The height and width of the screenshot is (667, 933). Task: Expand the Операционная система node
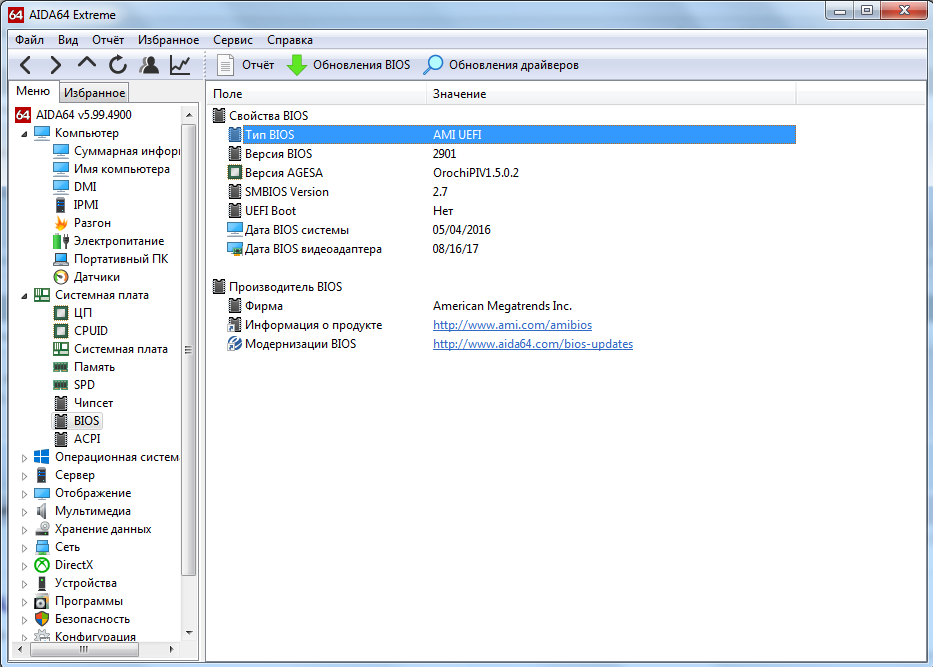pos(24,458)
